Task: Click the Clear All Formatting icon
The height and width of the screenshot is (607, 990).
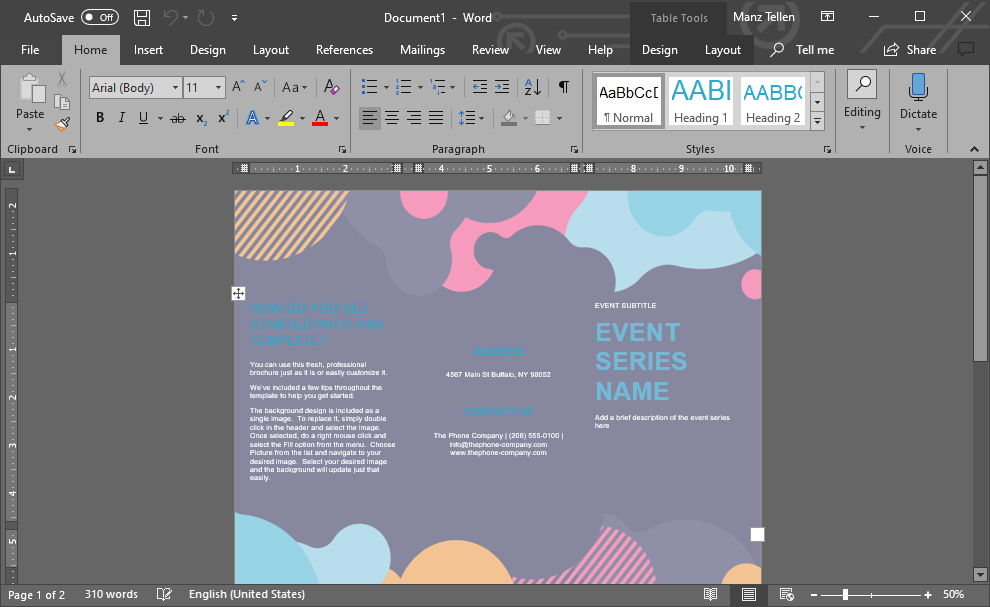Action: pos(332,88)
